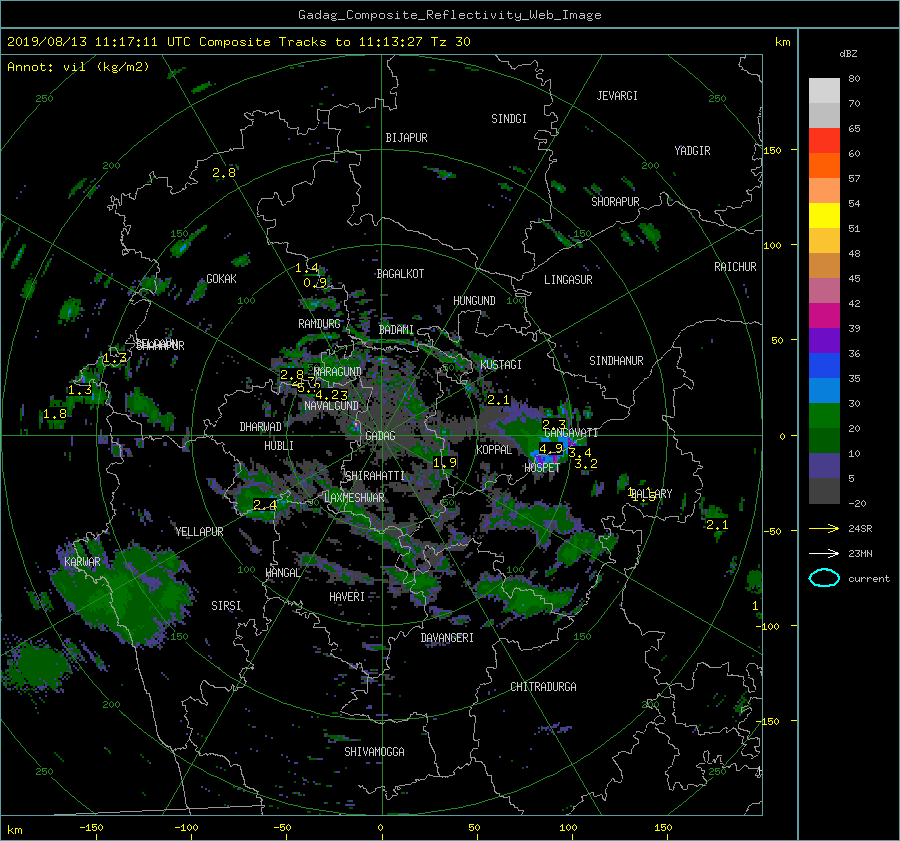Click the HANGAL city label
900x841 pixels.
[282, 573]
